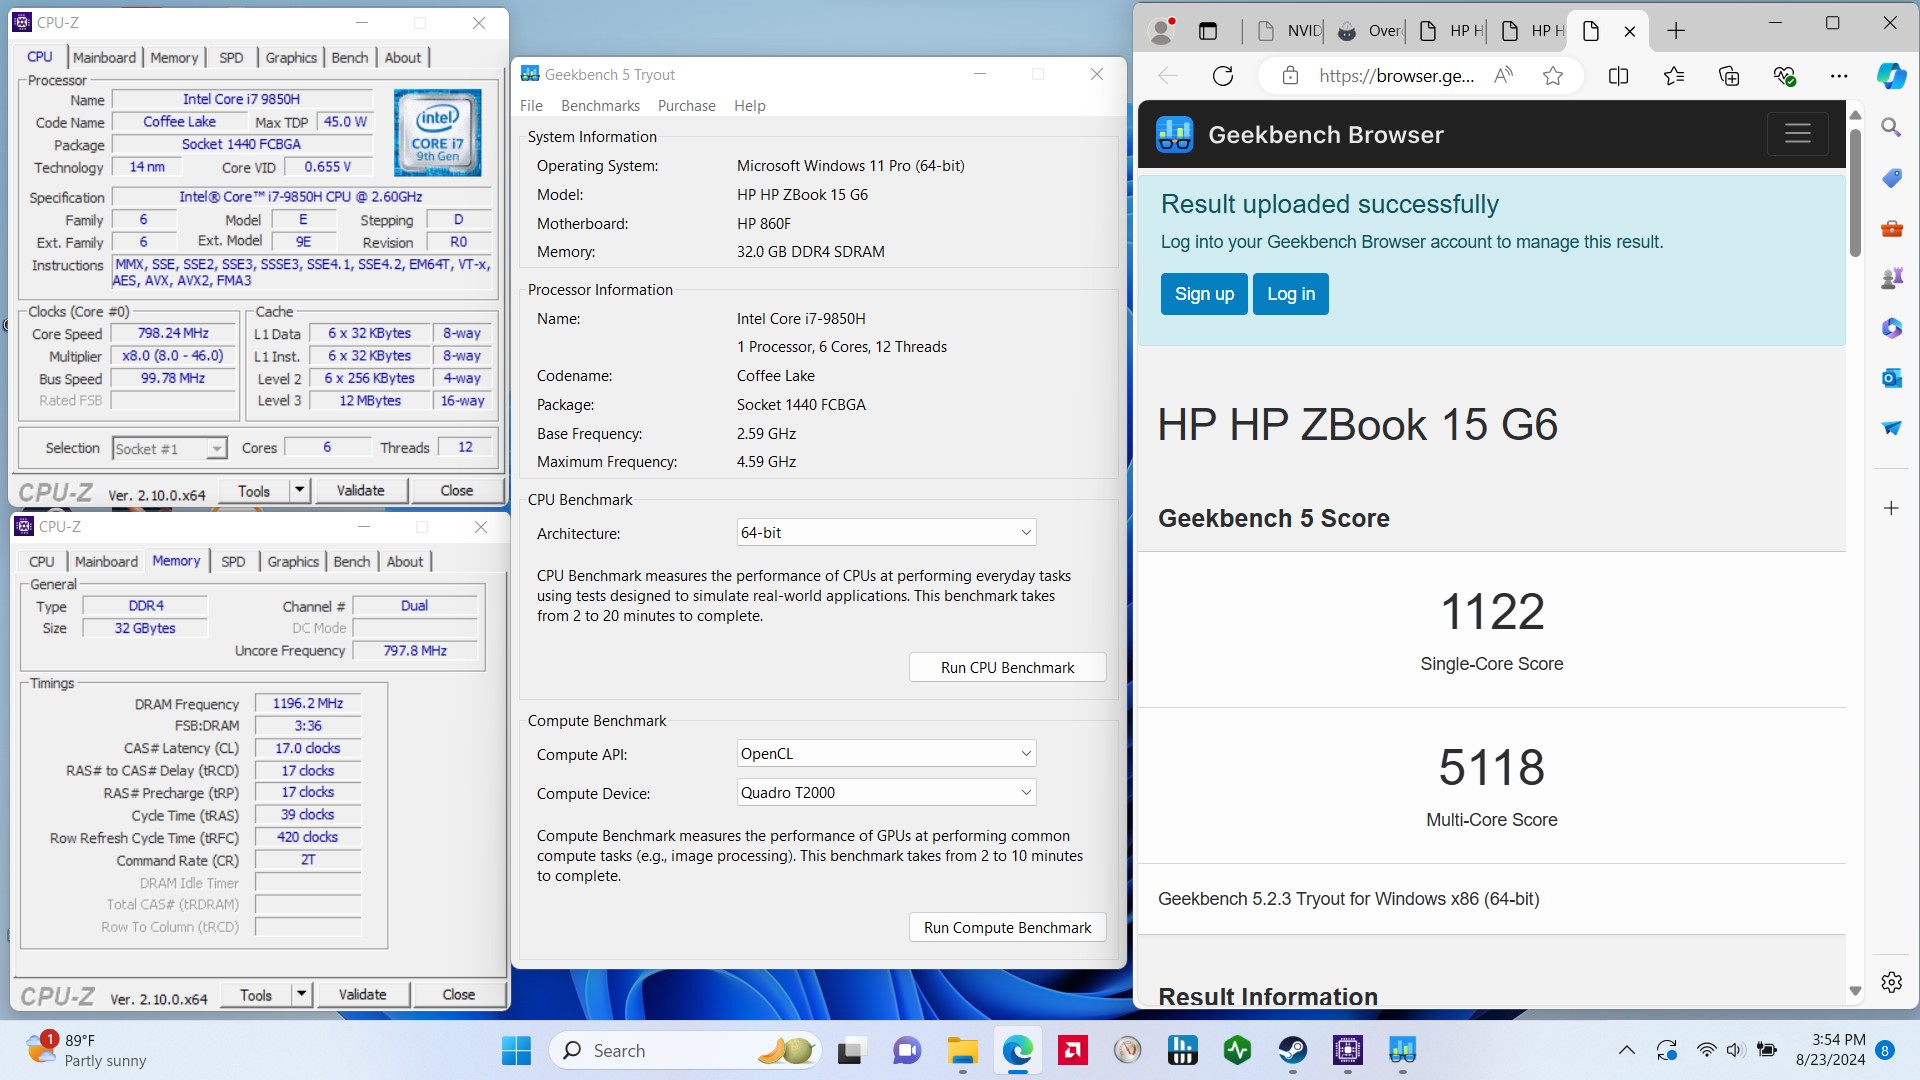Open a new Edge tab with plus icon
Image resolution: width=1920 pixels, height=1080 pixels.
[1676, 31]
